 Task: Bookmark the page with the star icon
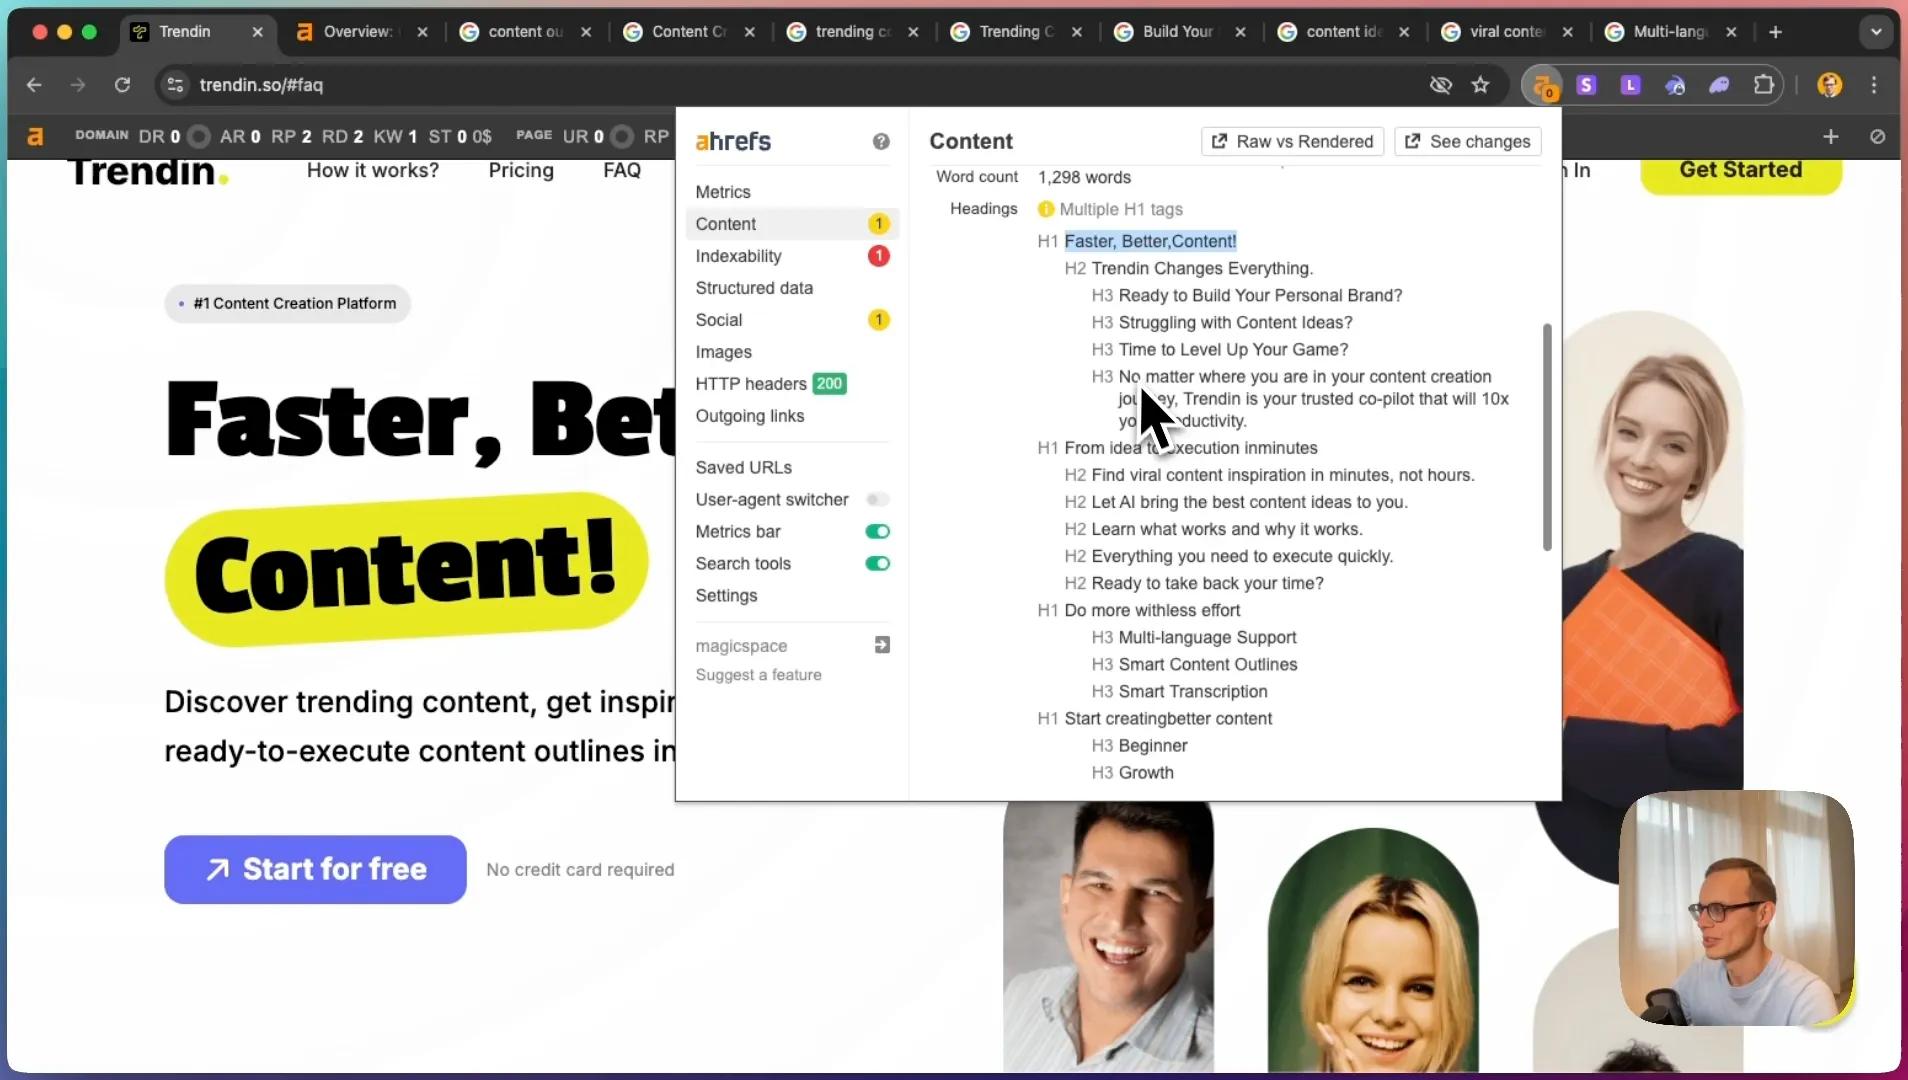(x=1481, y=85)
